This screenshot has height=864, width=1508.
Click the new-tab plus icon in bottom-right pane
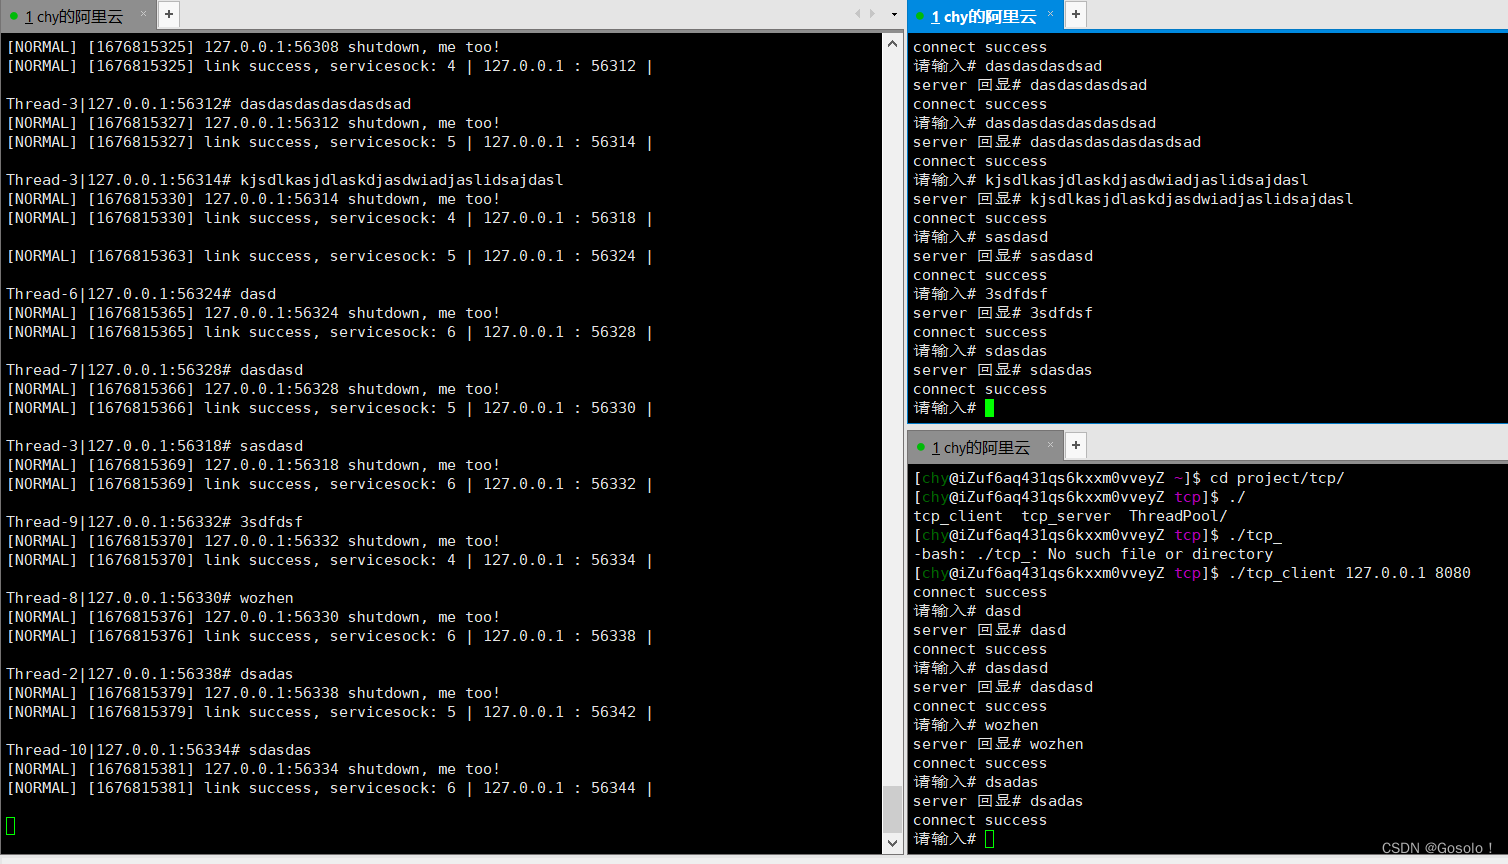pyautogui.click(x=1075, y=445)
